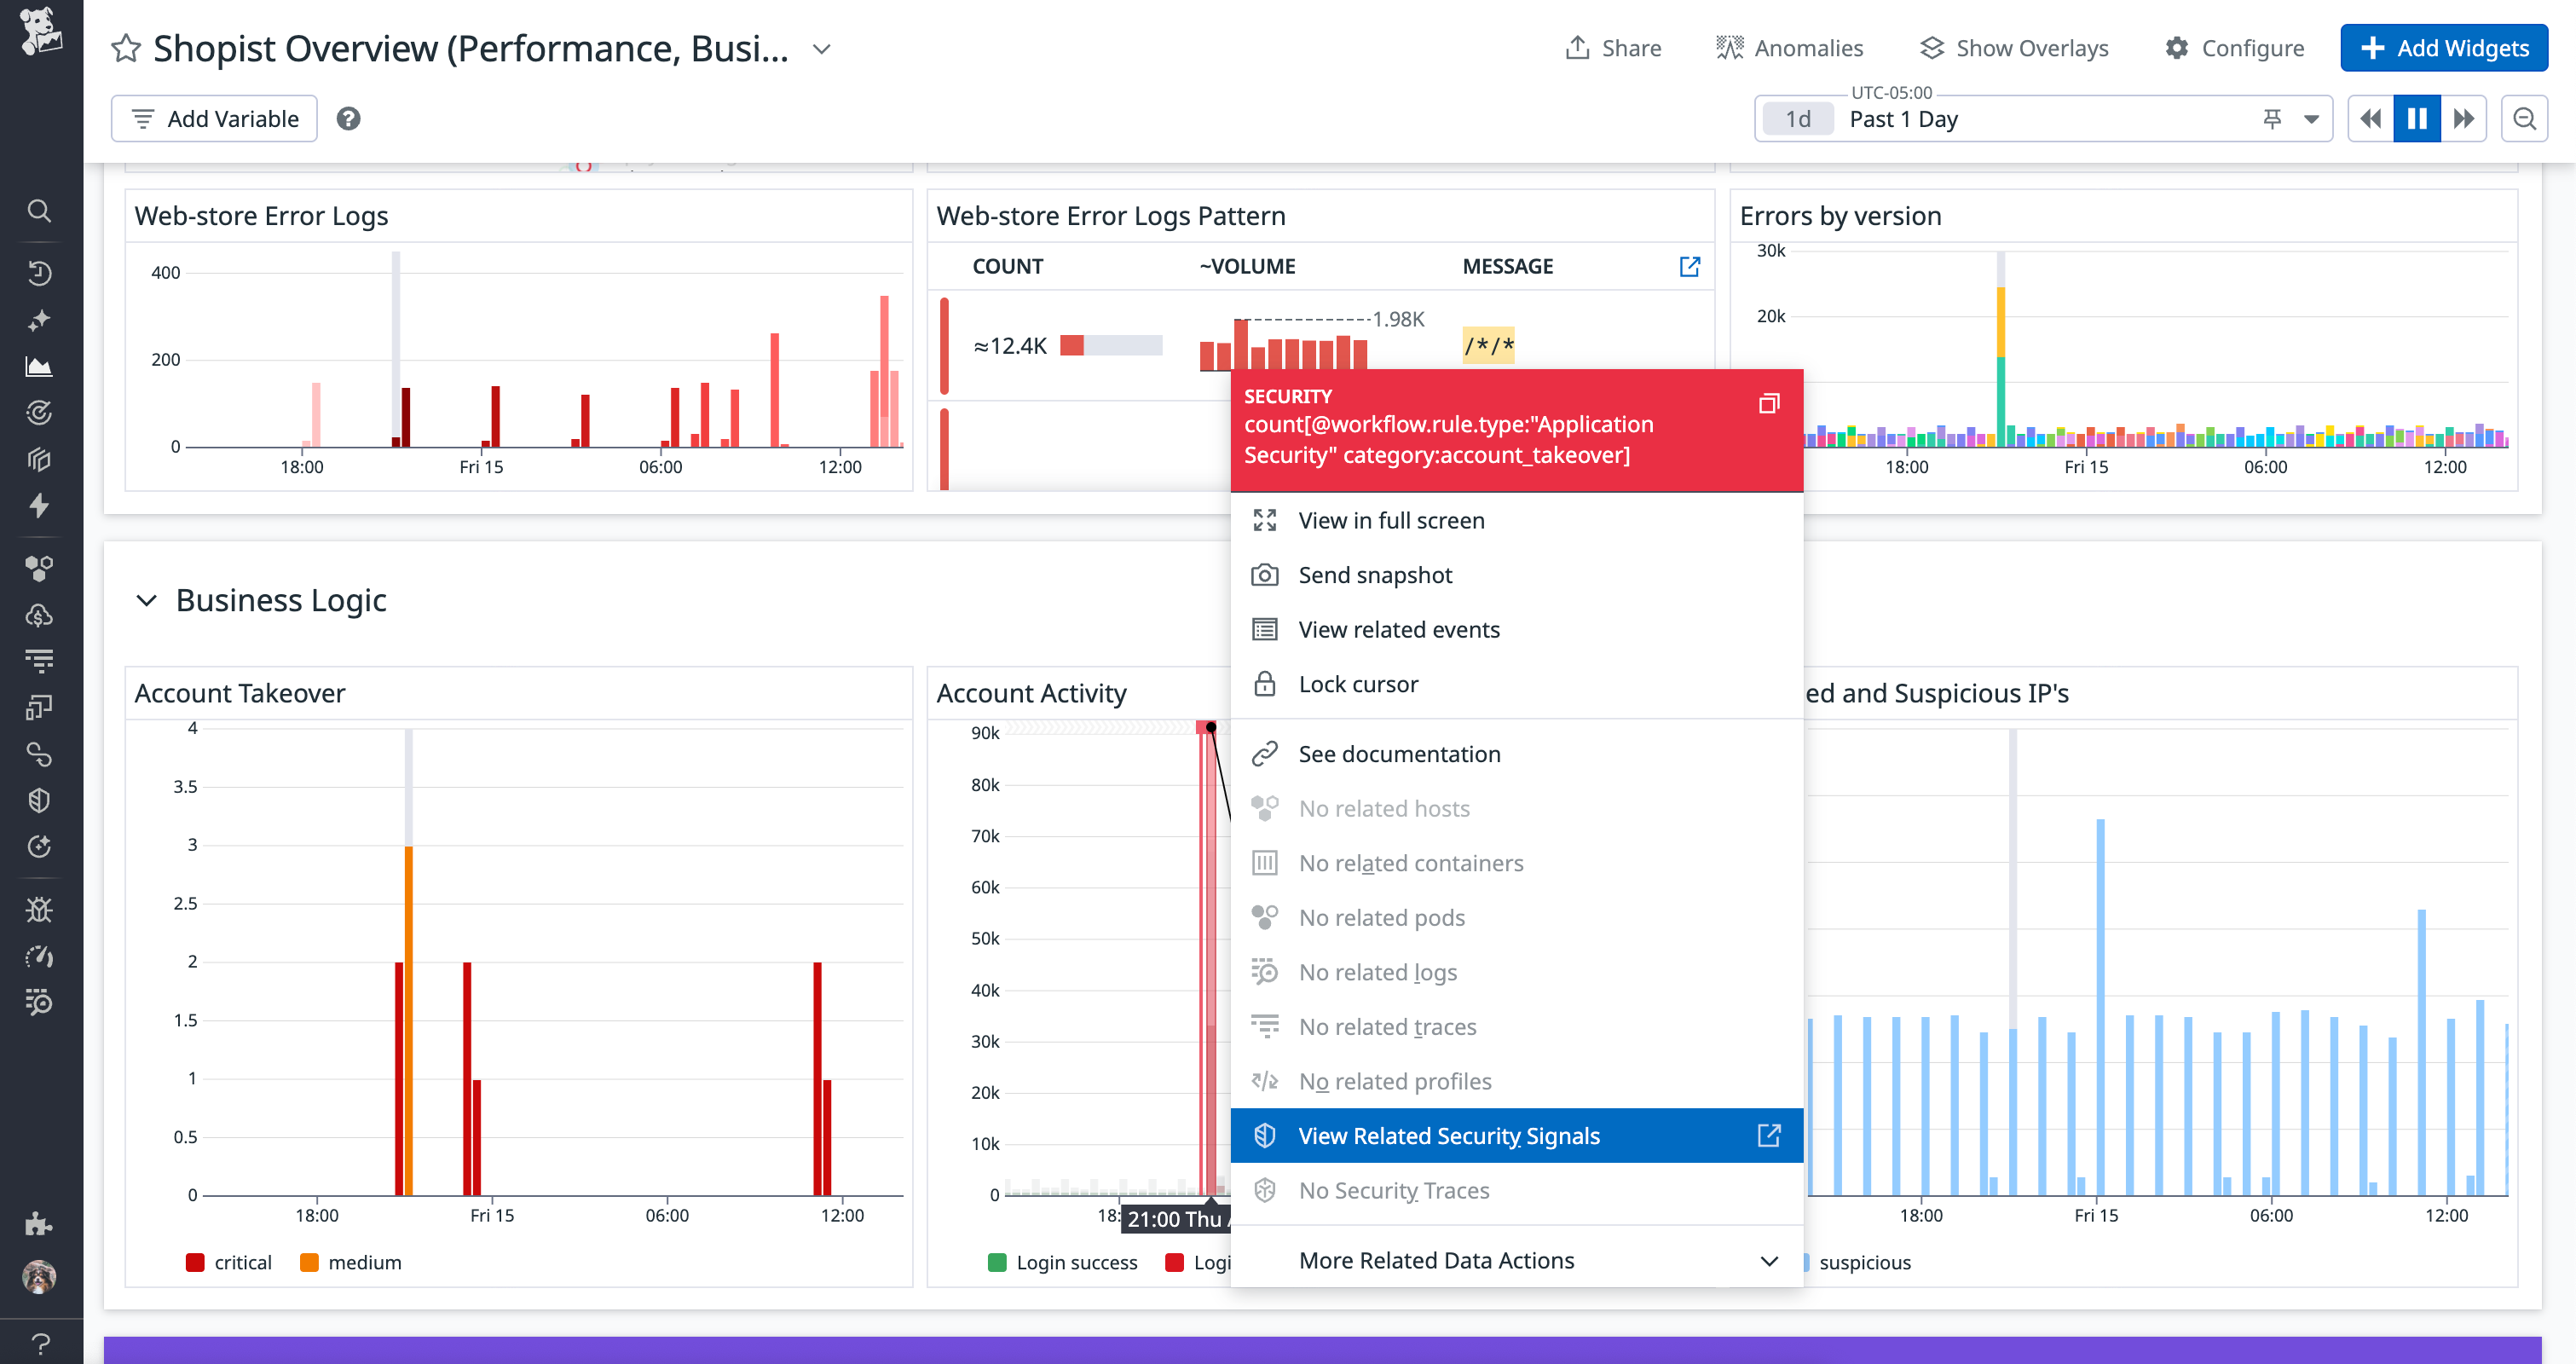Expand the dashboard title dropdown
Screen dimensions: 2576x1364
pyautogui.click(x=820, y=48)
